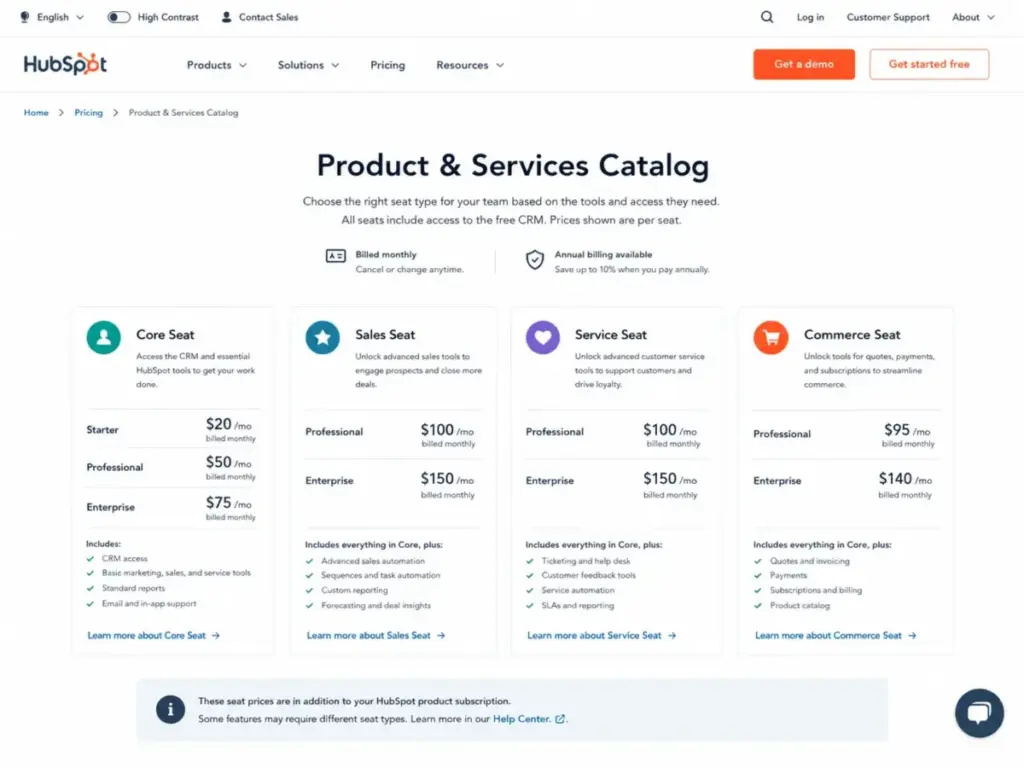This screenshot has width=1024, height=768.
Task: Expand the Resources menu
Action: tap(470, 65)
